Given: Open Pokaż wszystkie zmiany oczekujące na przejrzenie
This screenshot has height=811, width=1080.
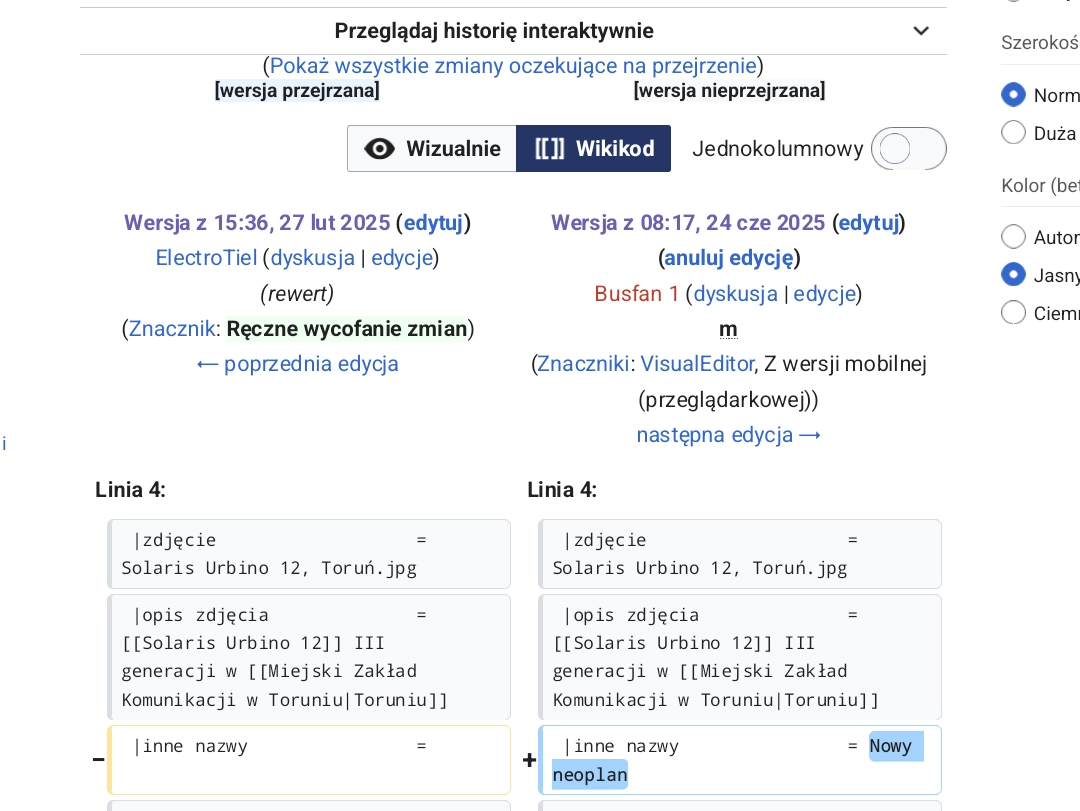Looking at the screenshot, I should click(x=513, y=66).
